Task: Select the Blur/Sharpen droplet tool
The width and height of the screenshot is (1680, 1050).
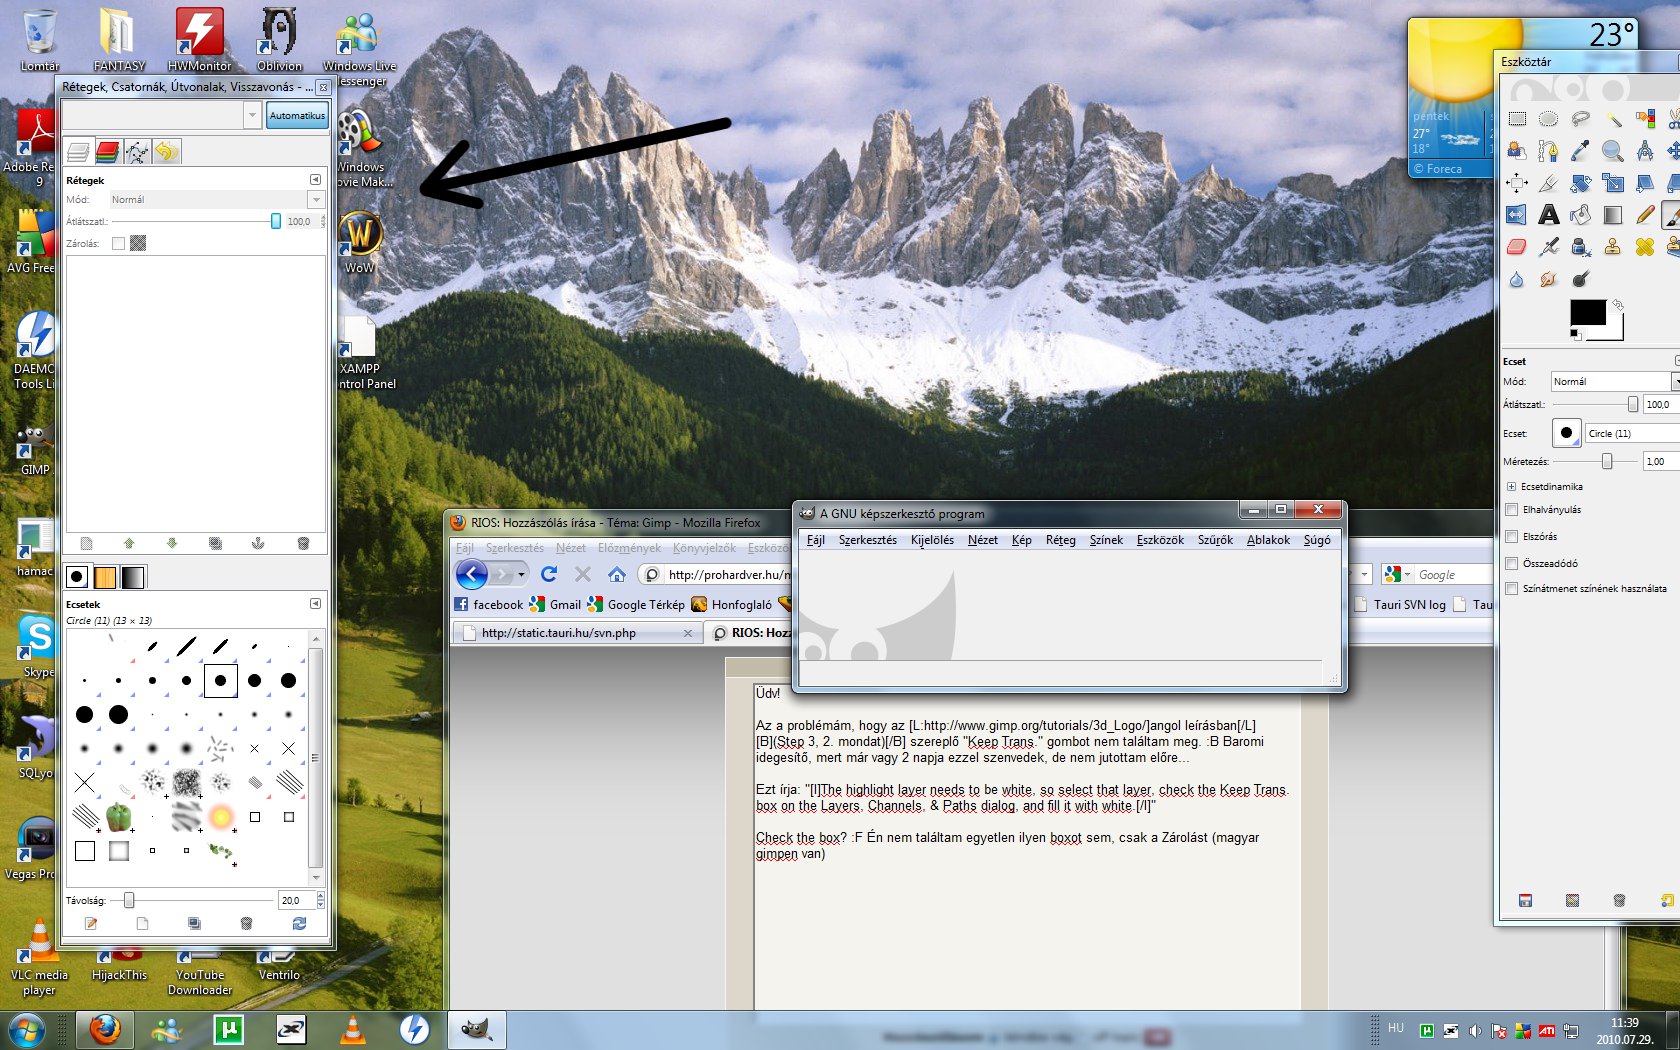Action: (x=1517, y=279)
